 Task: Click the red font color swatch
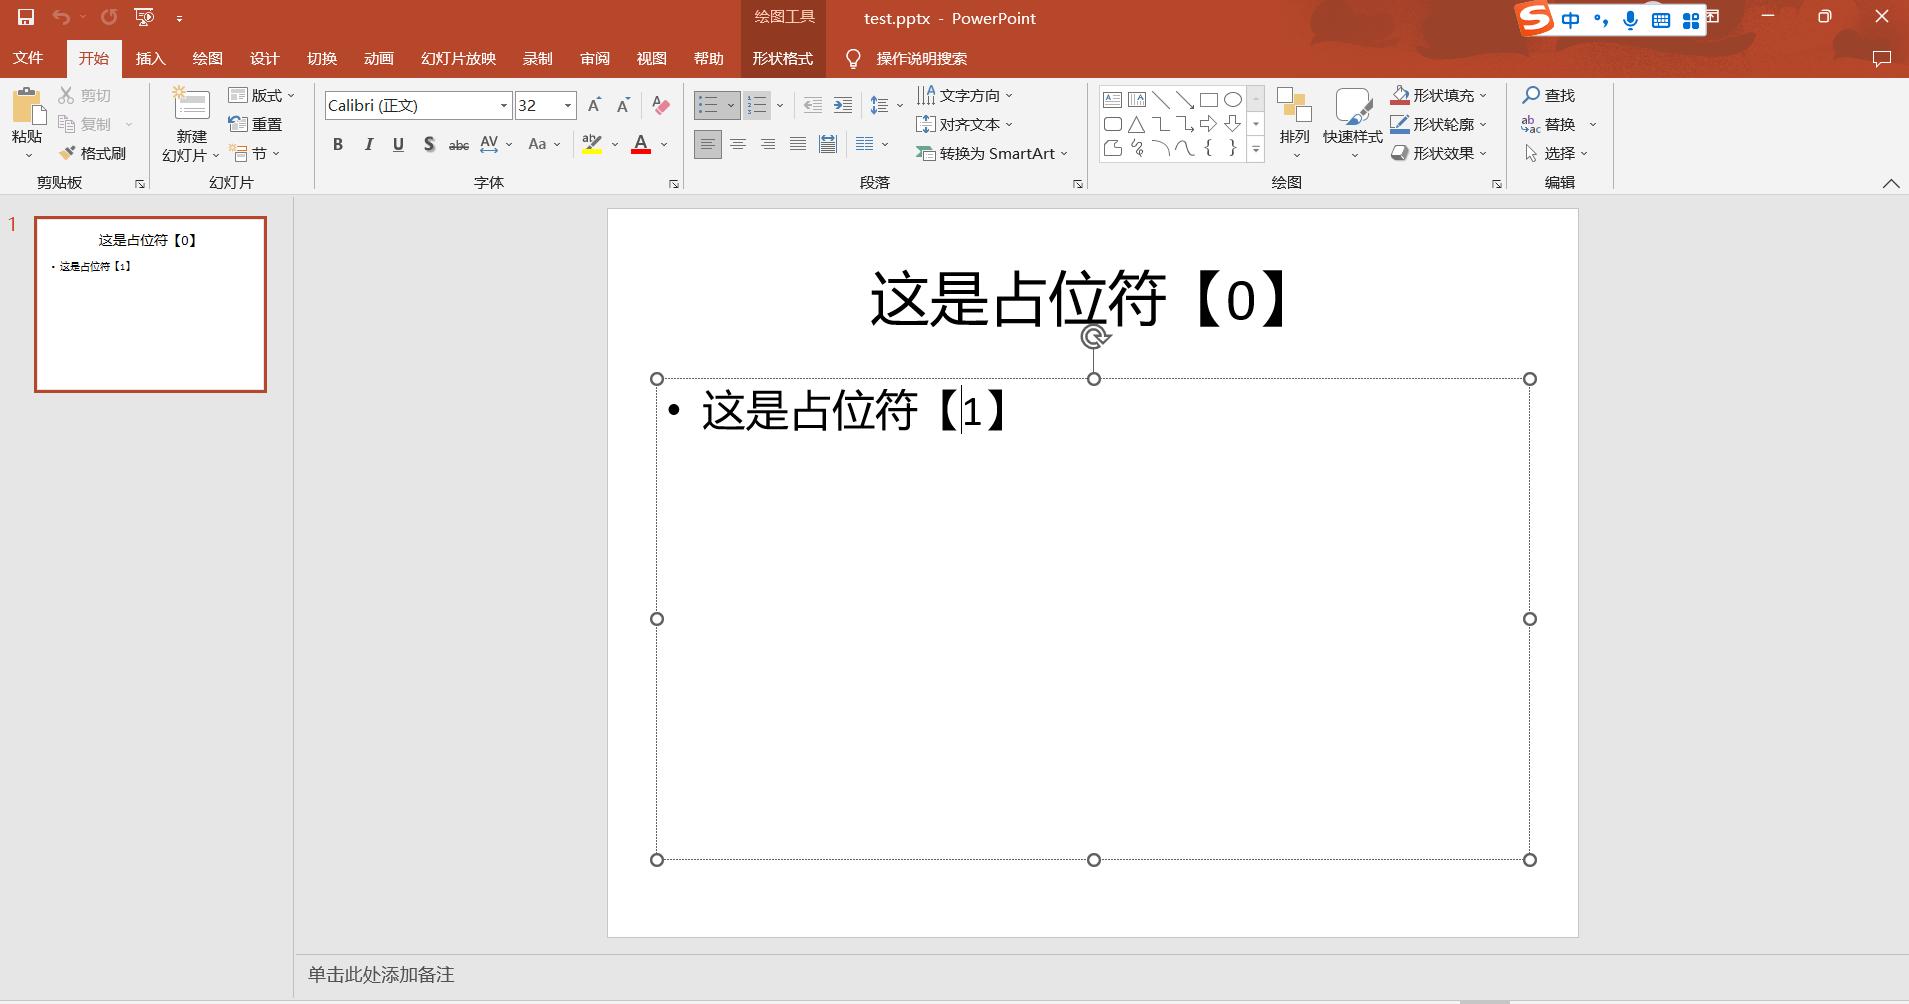click(640, 144)
